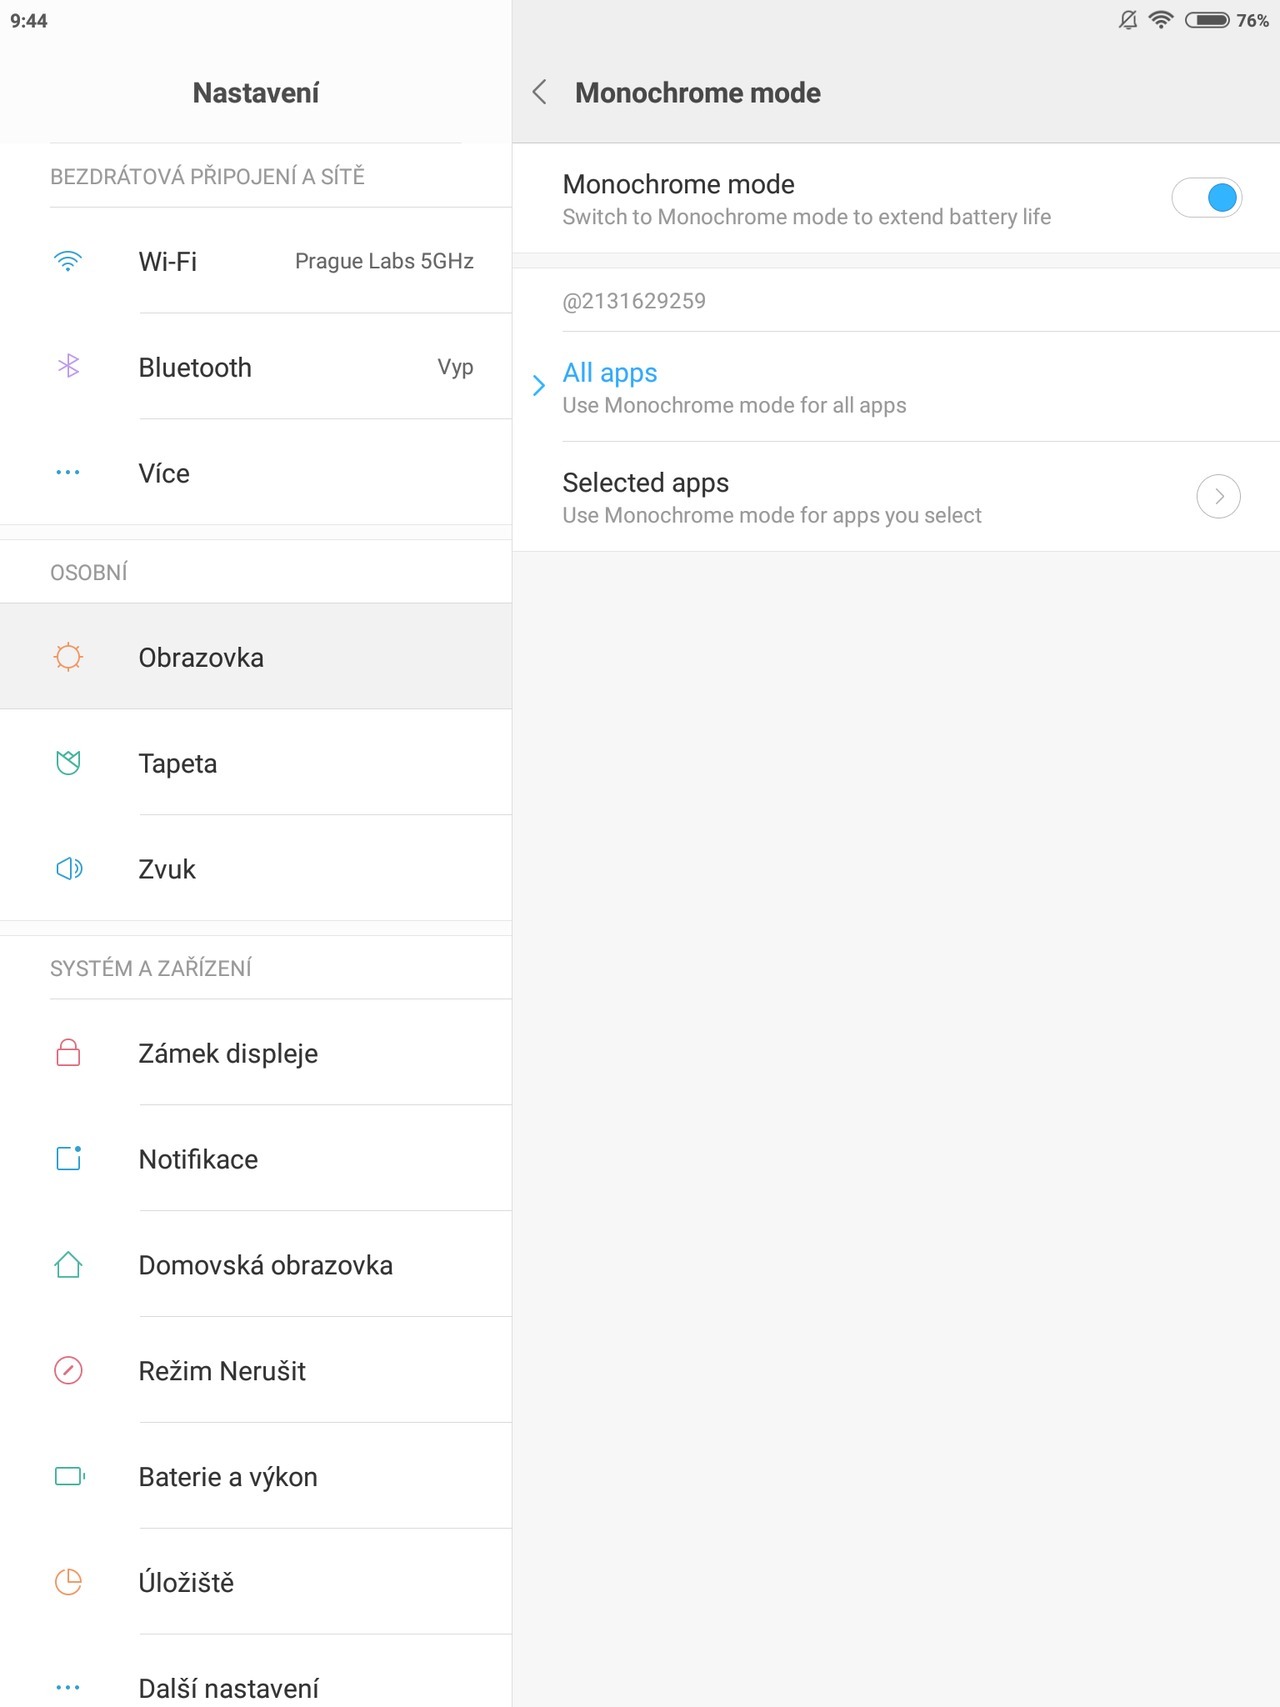The height and width of the screenshot is (1707, 1280).
Task: Disable the Monochrome mode switch
Action: pyautogui.click(x=1207, y=198)
